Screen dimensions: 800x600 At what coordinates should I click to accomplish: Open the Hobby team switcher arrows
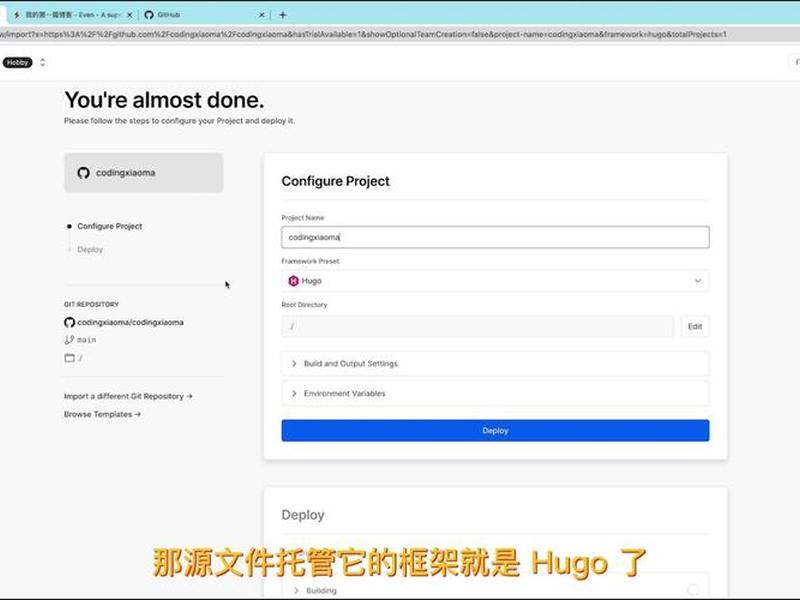[x=42, y=62]
